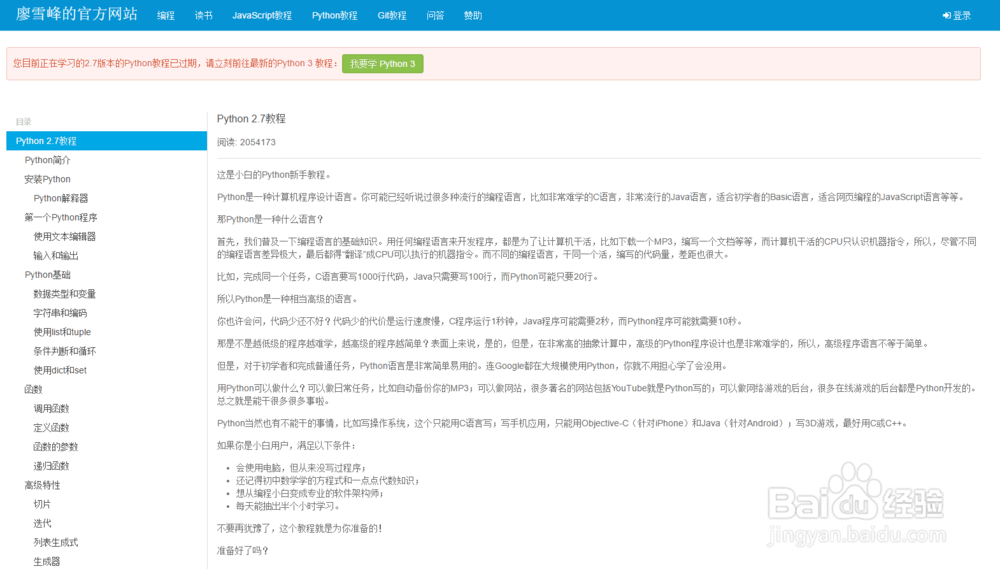Go to JavaScript教程 in the navbar

click(x=261, y=15)
